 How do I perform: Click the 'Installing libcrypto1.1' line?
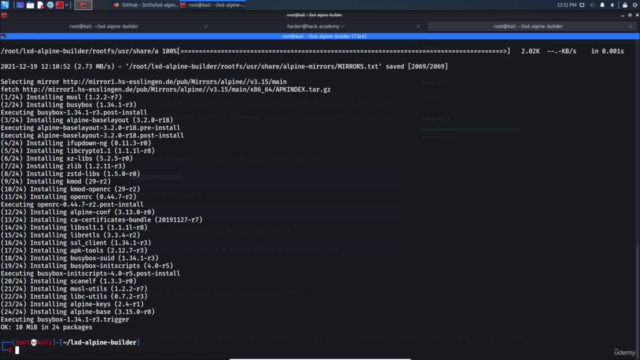(78, 151)
